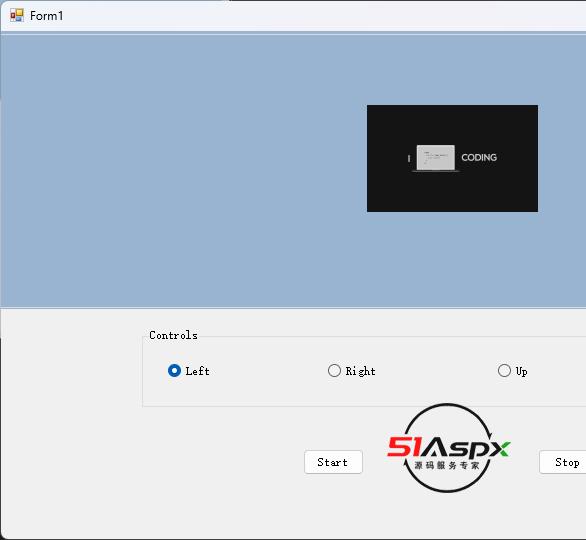Click the black Asp letters in the logo

point(454,448)
